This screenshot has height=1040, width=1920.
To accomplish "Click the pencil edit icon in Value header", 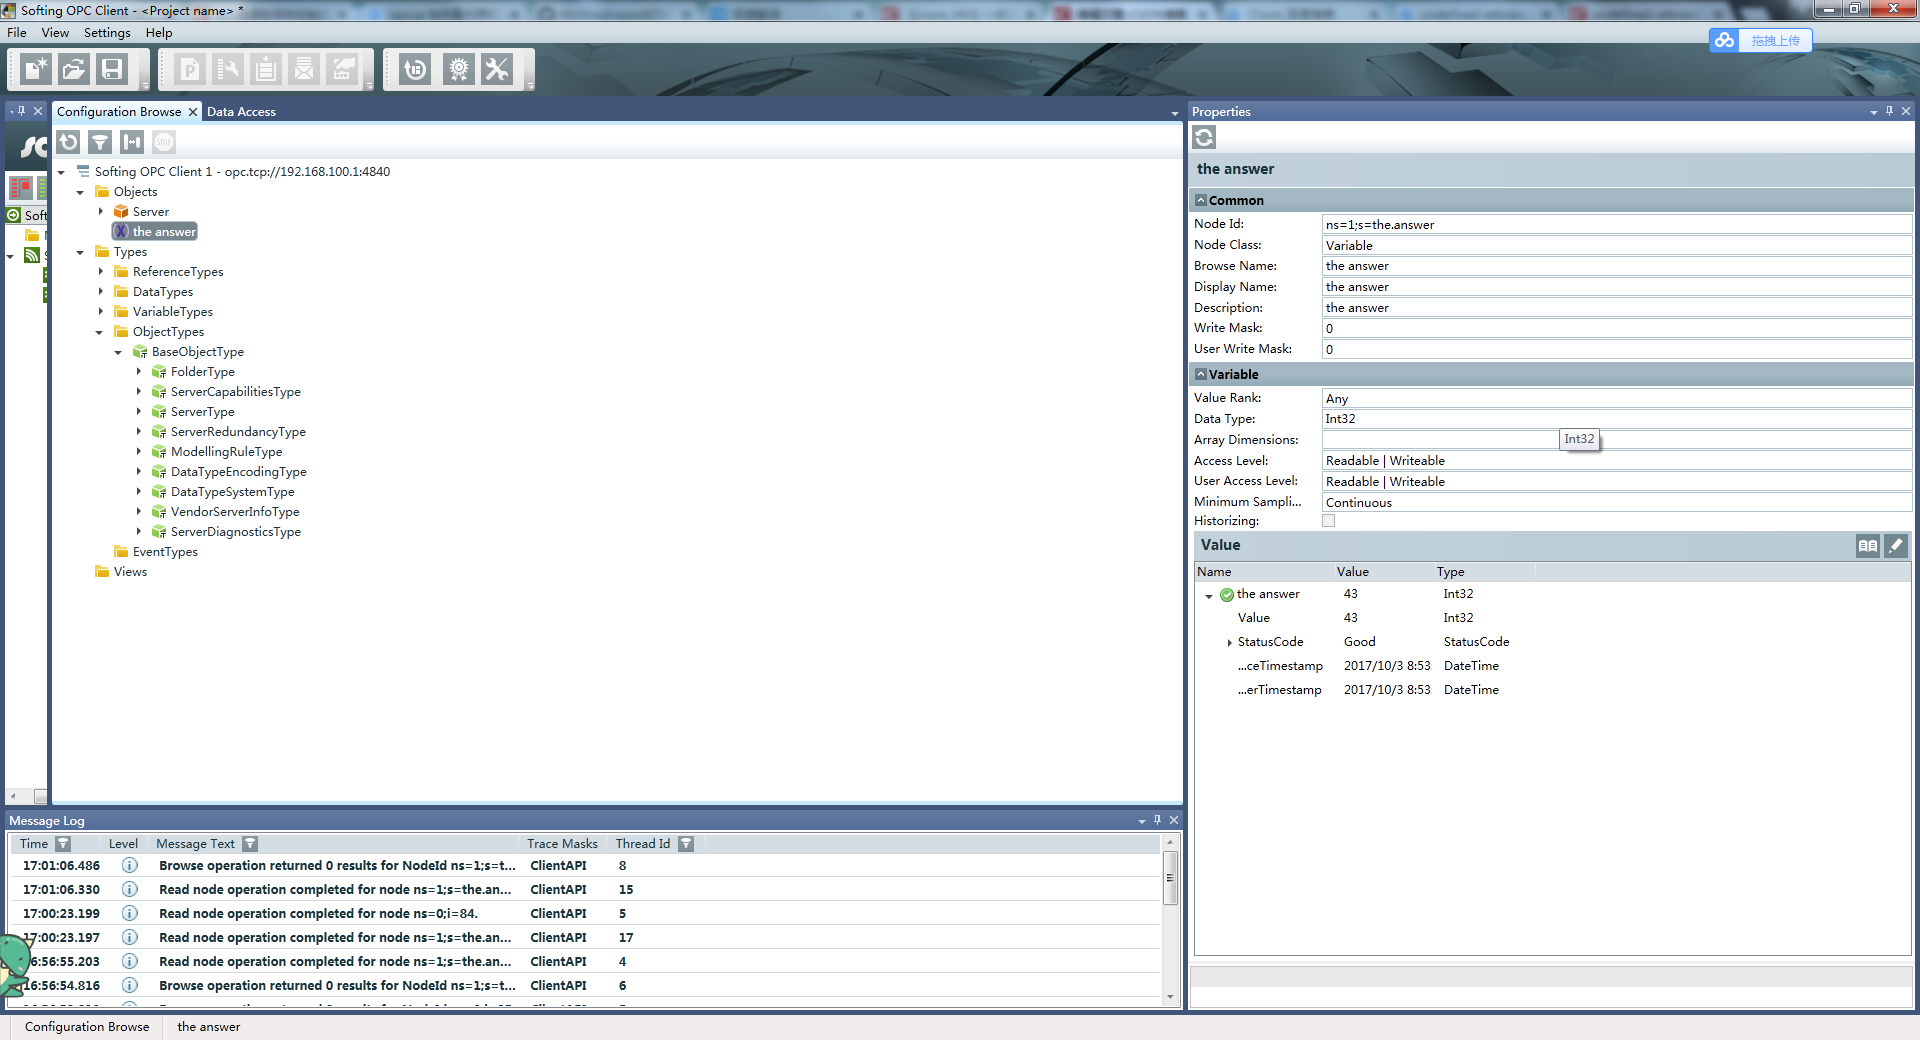I will point(1895,545).
